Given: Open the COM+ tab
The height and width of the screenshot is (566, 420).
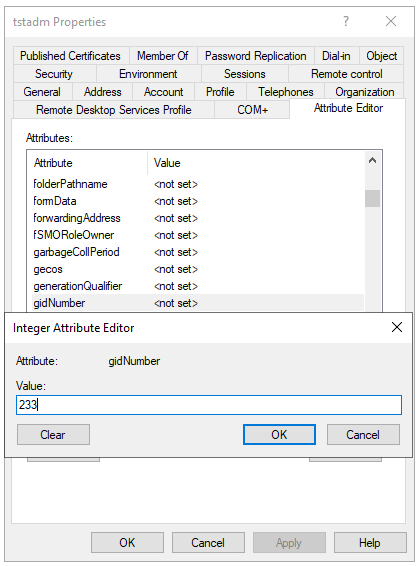Looking at the screenshot, I should tap(252, 110).
